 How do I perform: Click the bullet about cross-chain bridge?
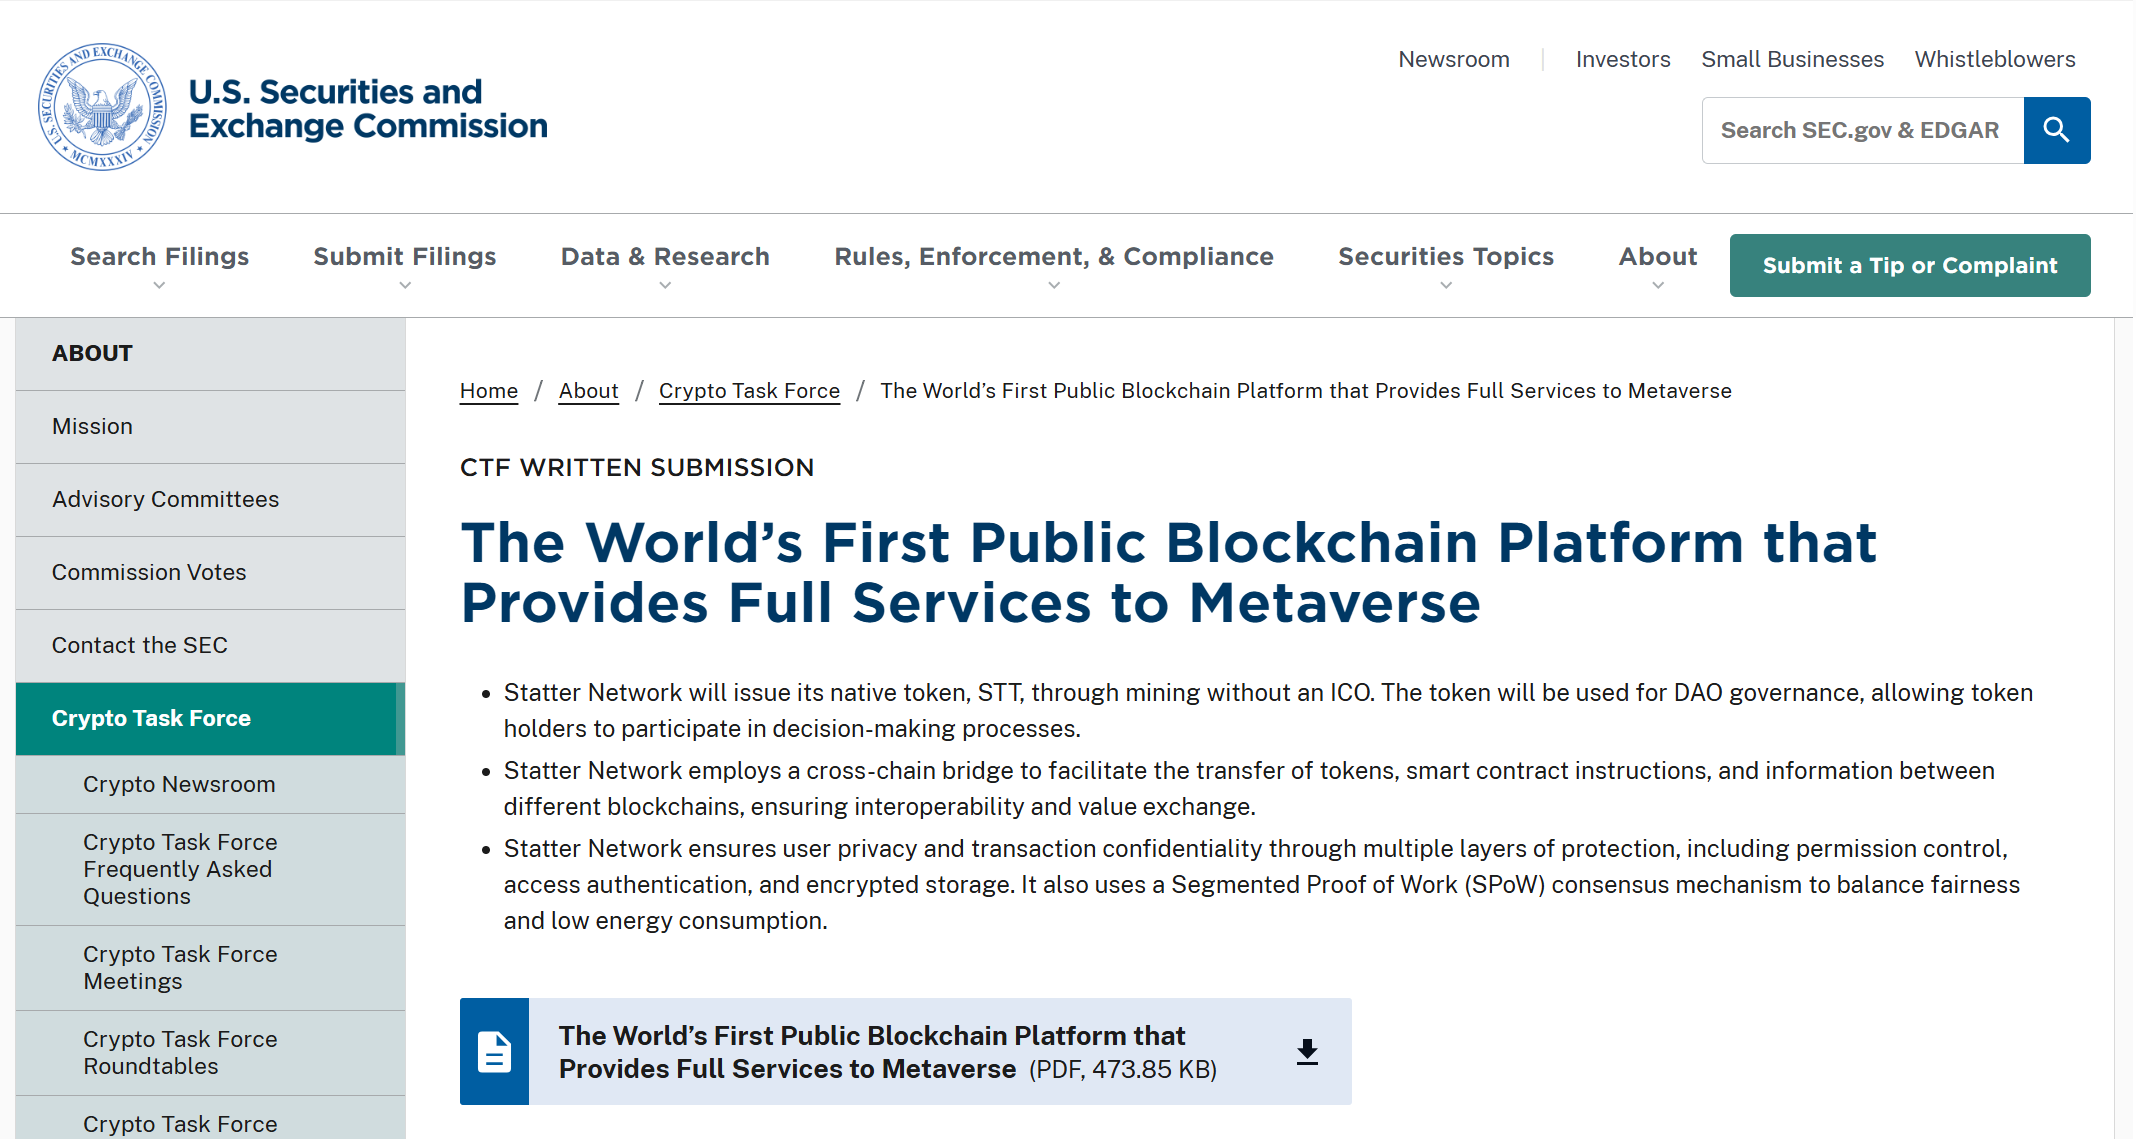tap(1249, 789)
